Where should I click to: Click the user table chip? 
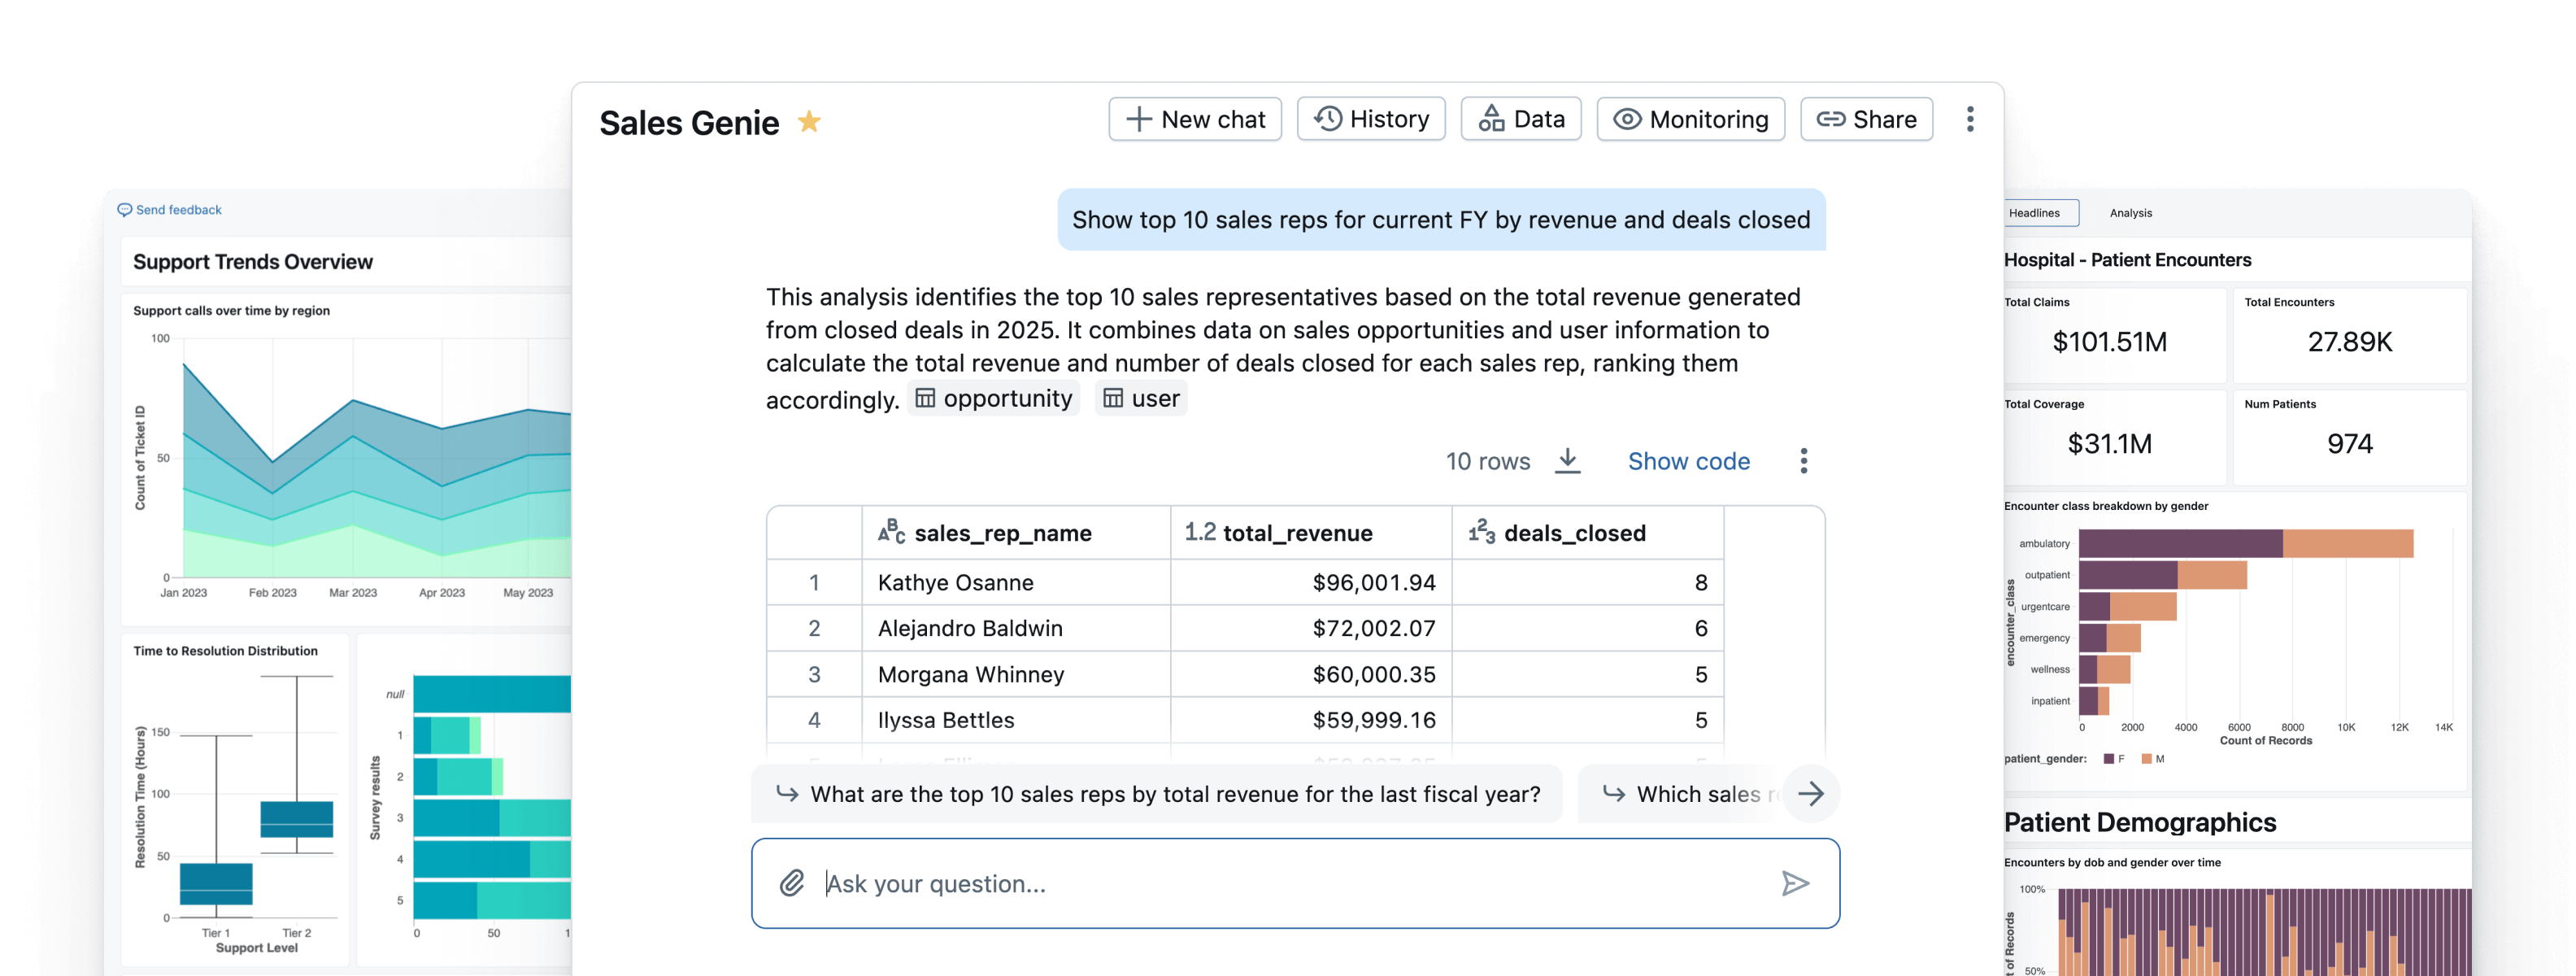(x=1140, y=398)
